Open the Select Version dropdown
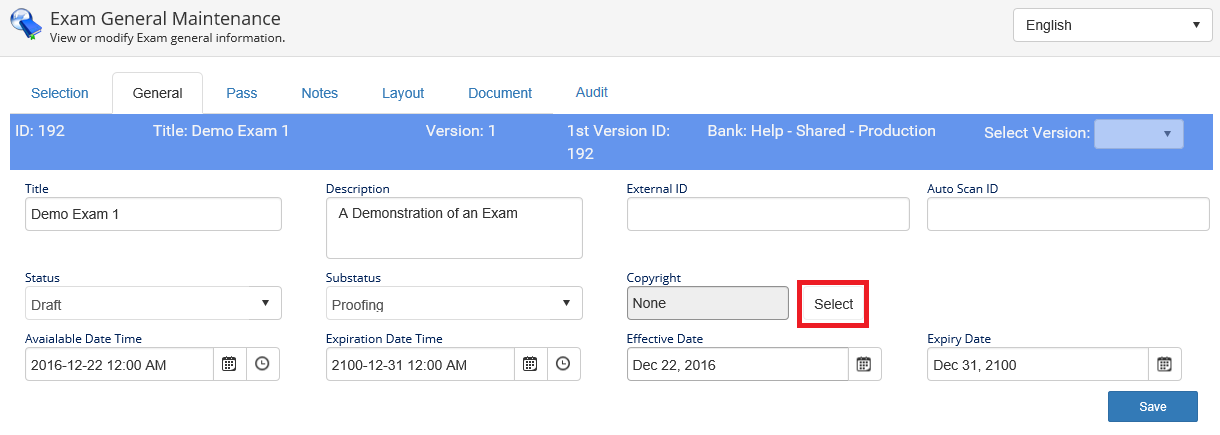 coord(1139,134)
